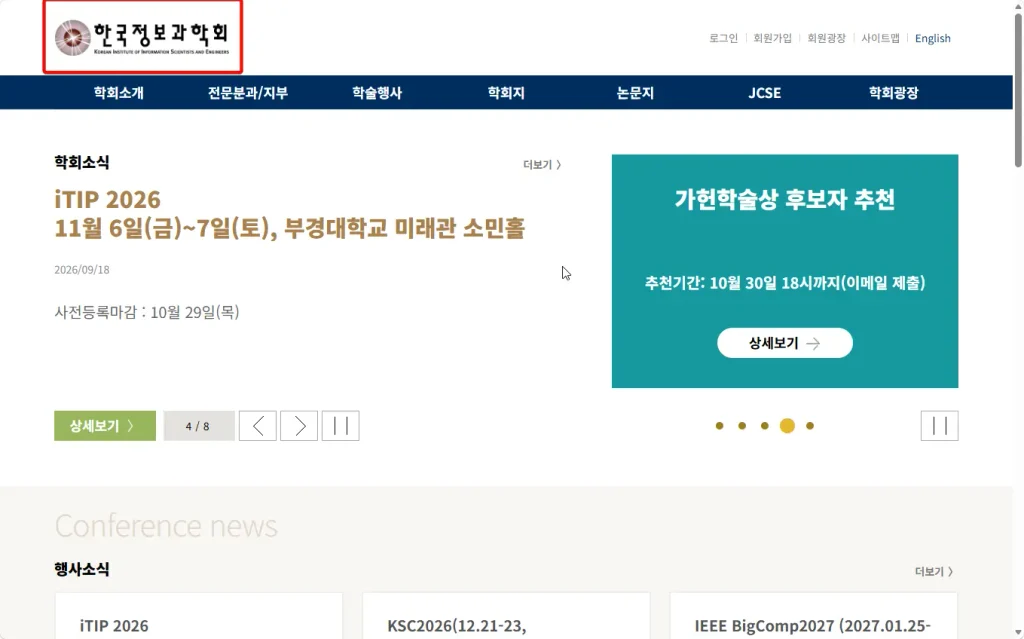Pause the banner carousel
This screenshot has width=1024, height=639.
pyautogui.click(x=939, y=426)
